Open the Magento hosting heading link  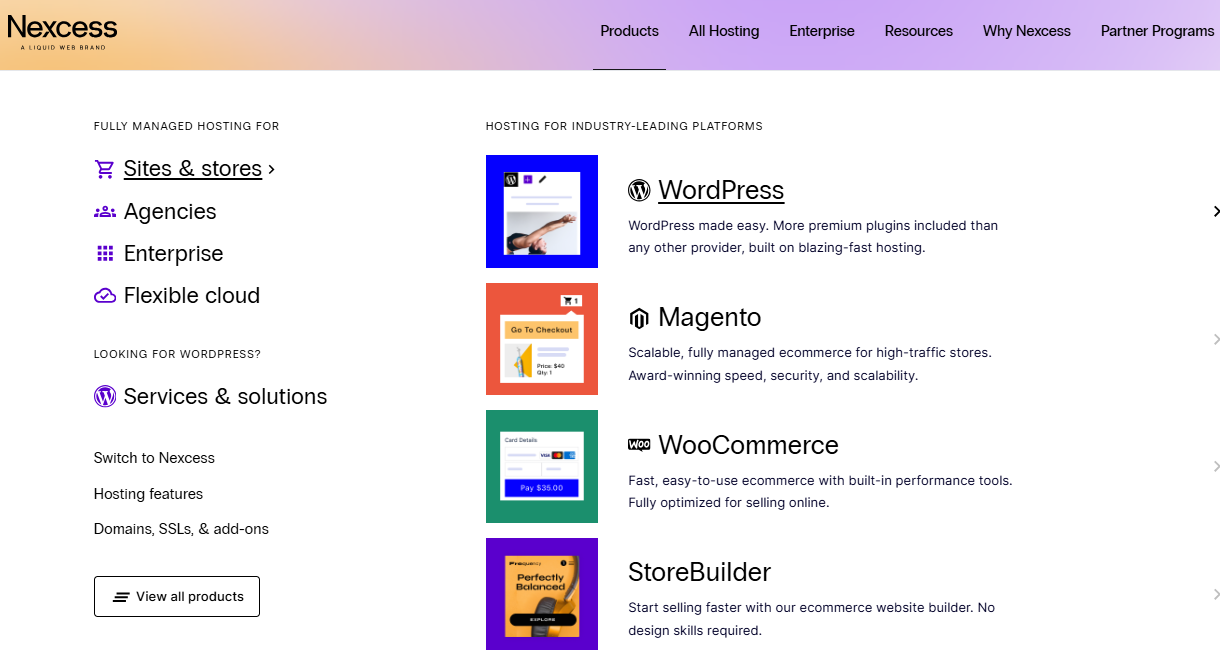pyautogui.click(x=710, y=318)
